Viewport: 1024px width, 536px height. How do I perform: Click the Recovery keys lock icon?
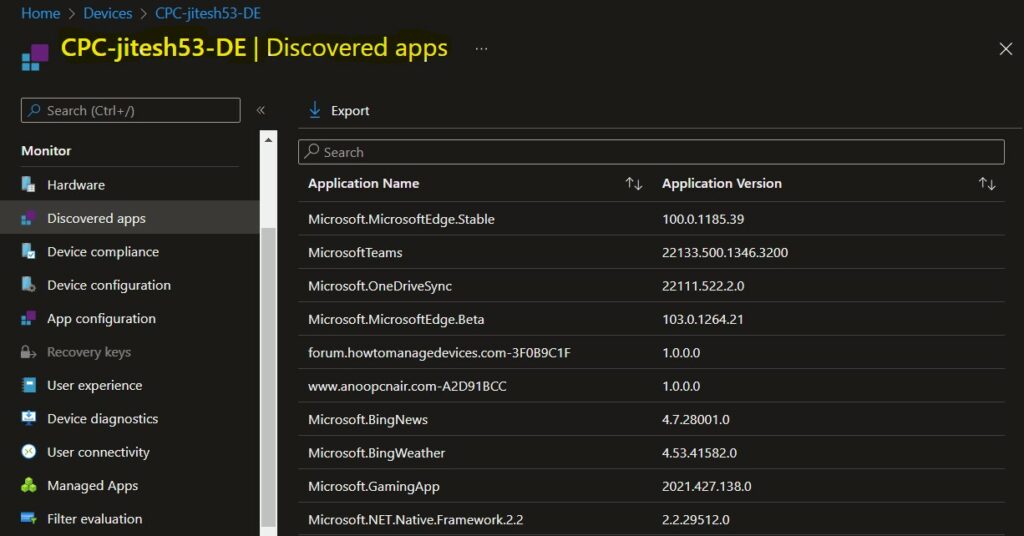[x=28, y=352]
